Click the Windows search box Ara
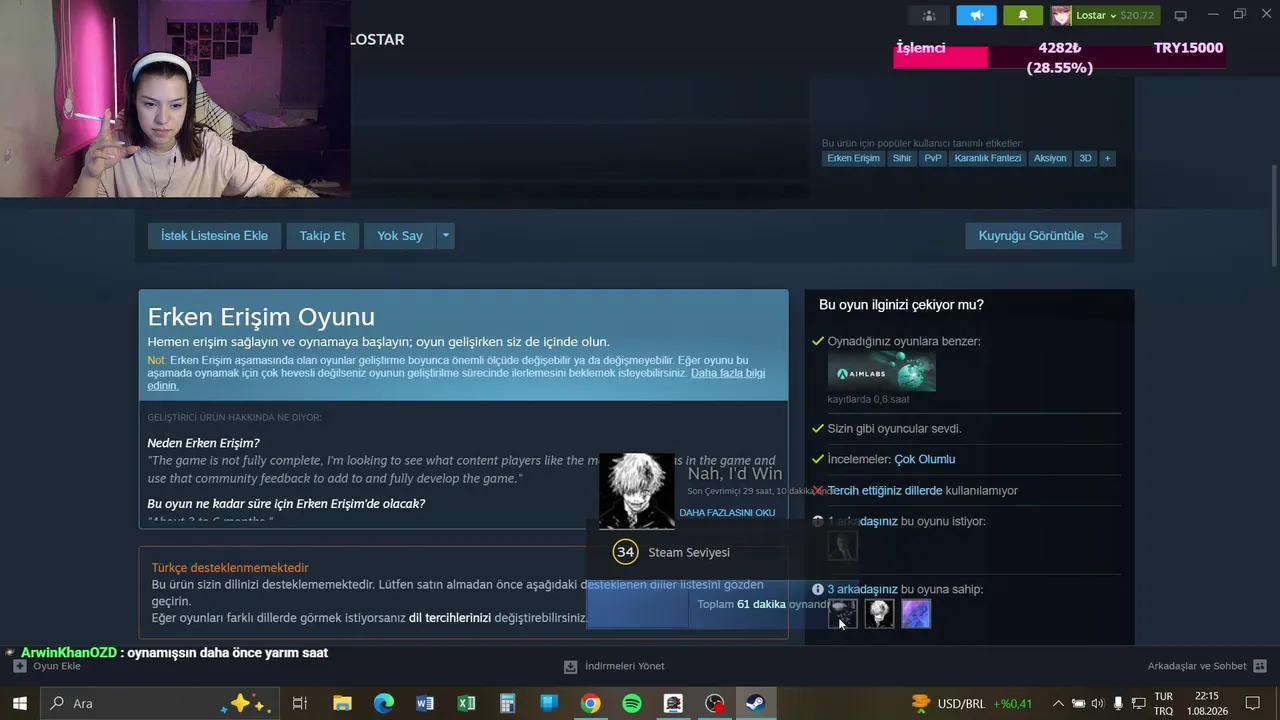 coord(158,703)
